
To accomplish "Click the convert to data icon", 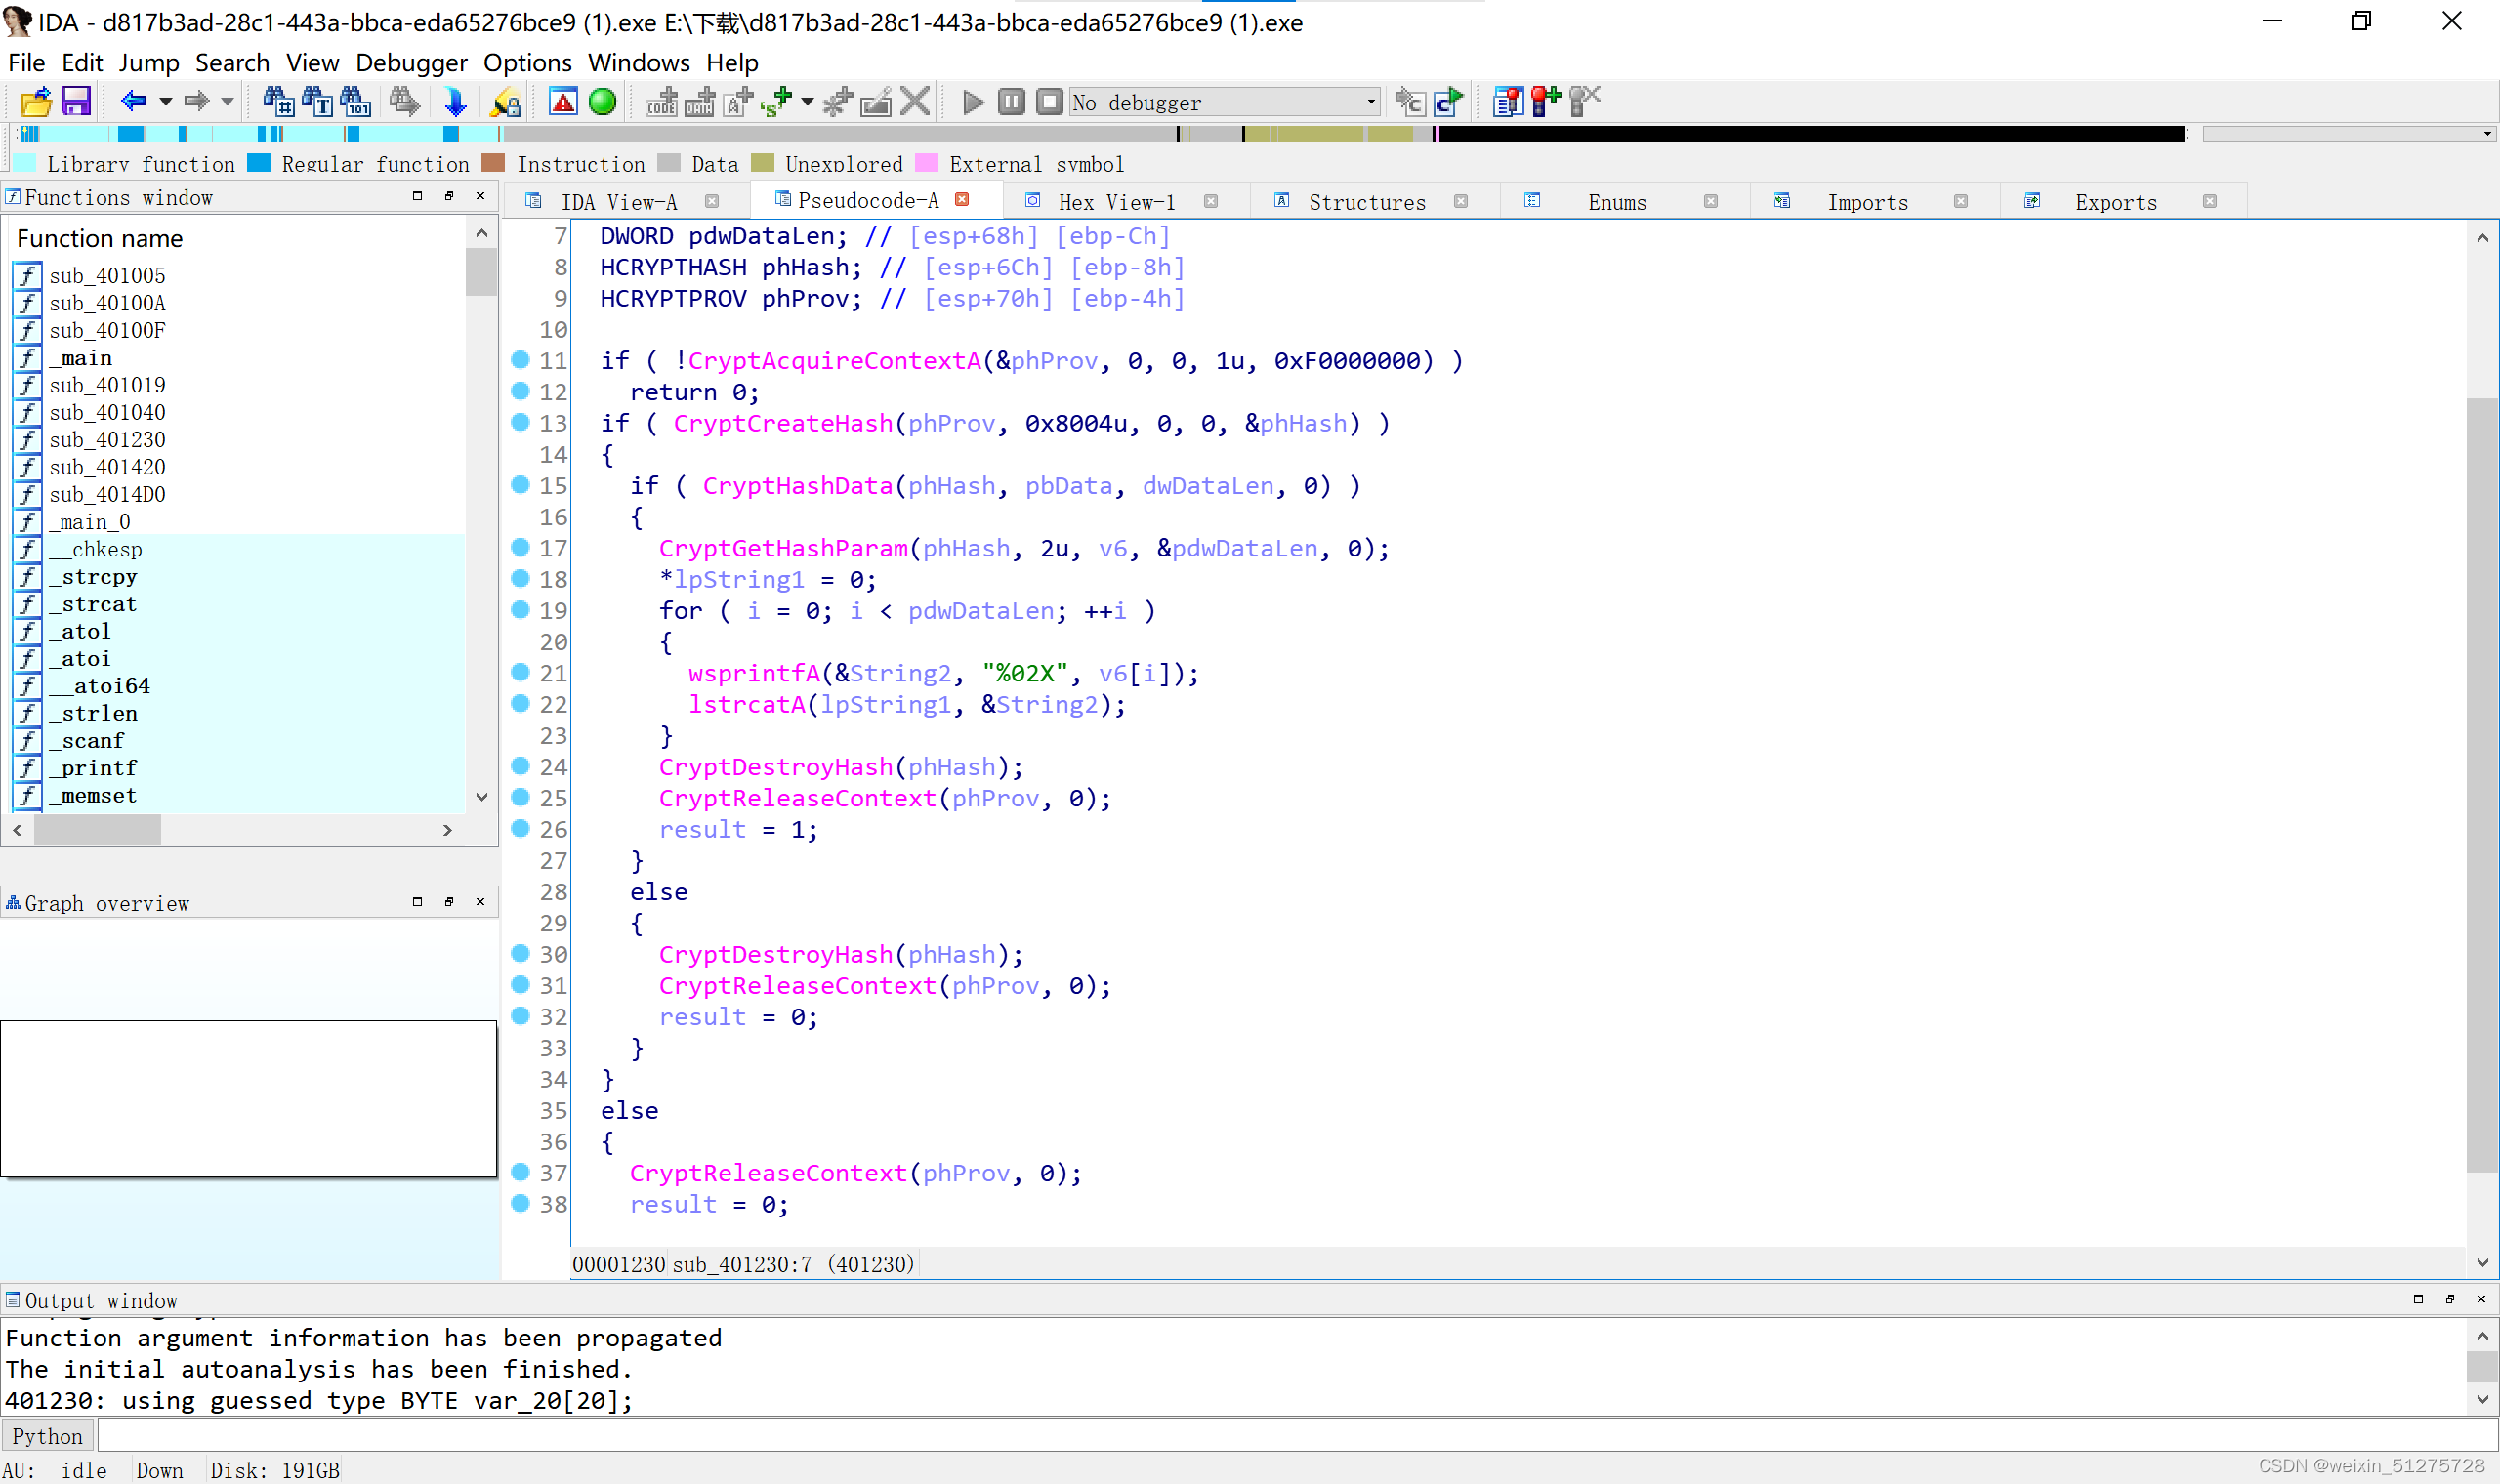I will coord(699,102).
